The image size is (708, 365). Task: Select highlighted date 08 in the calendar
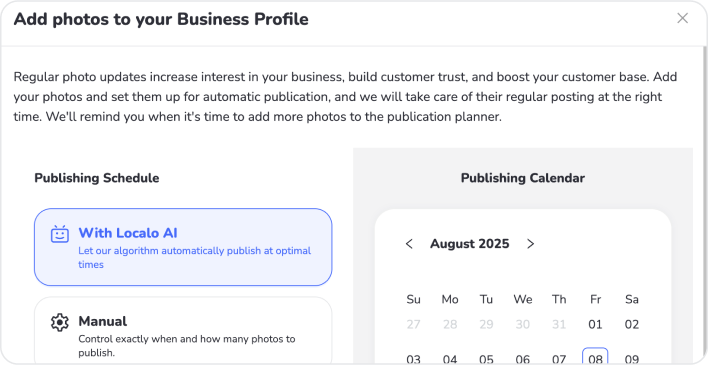pos(595,359)
